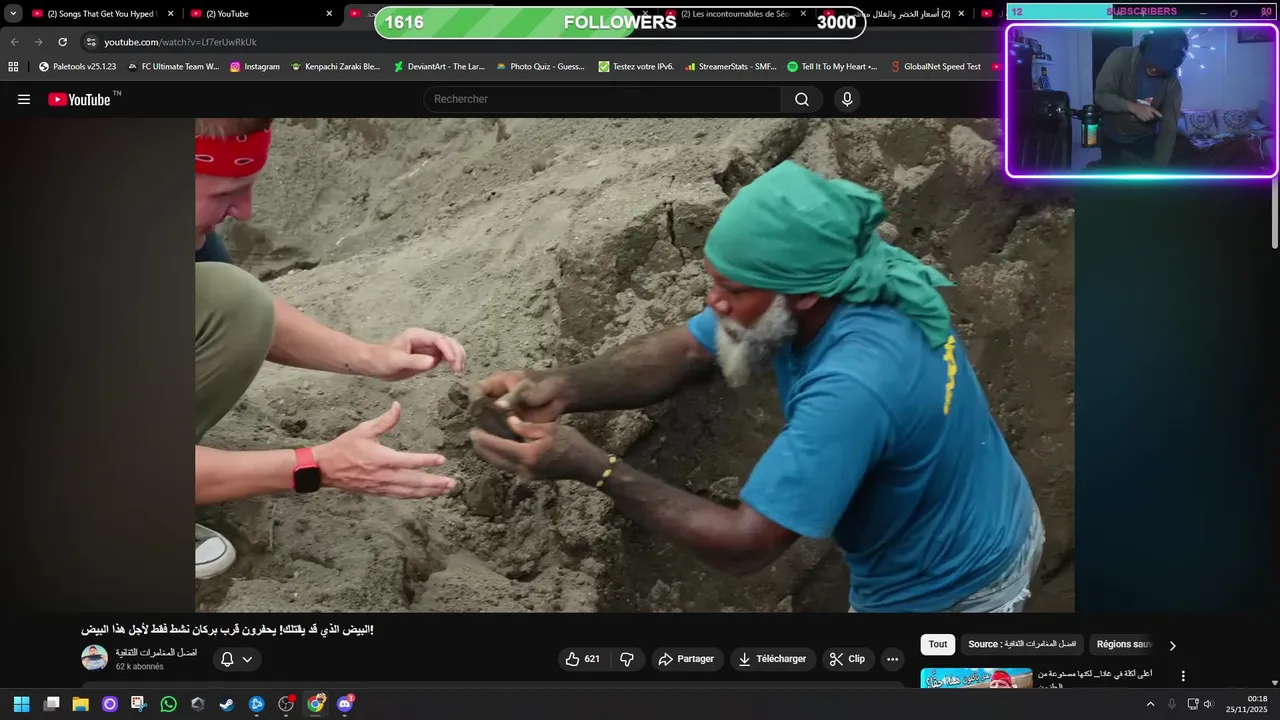Open the Instagram bookmark
This screenshot has width=1280, height=720.
point(255,67)
